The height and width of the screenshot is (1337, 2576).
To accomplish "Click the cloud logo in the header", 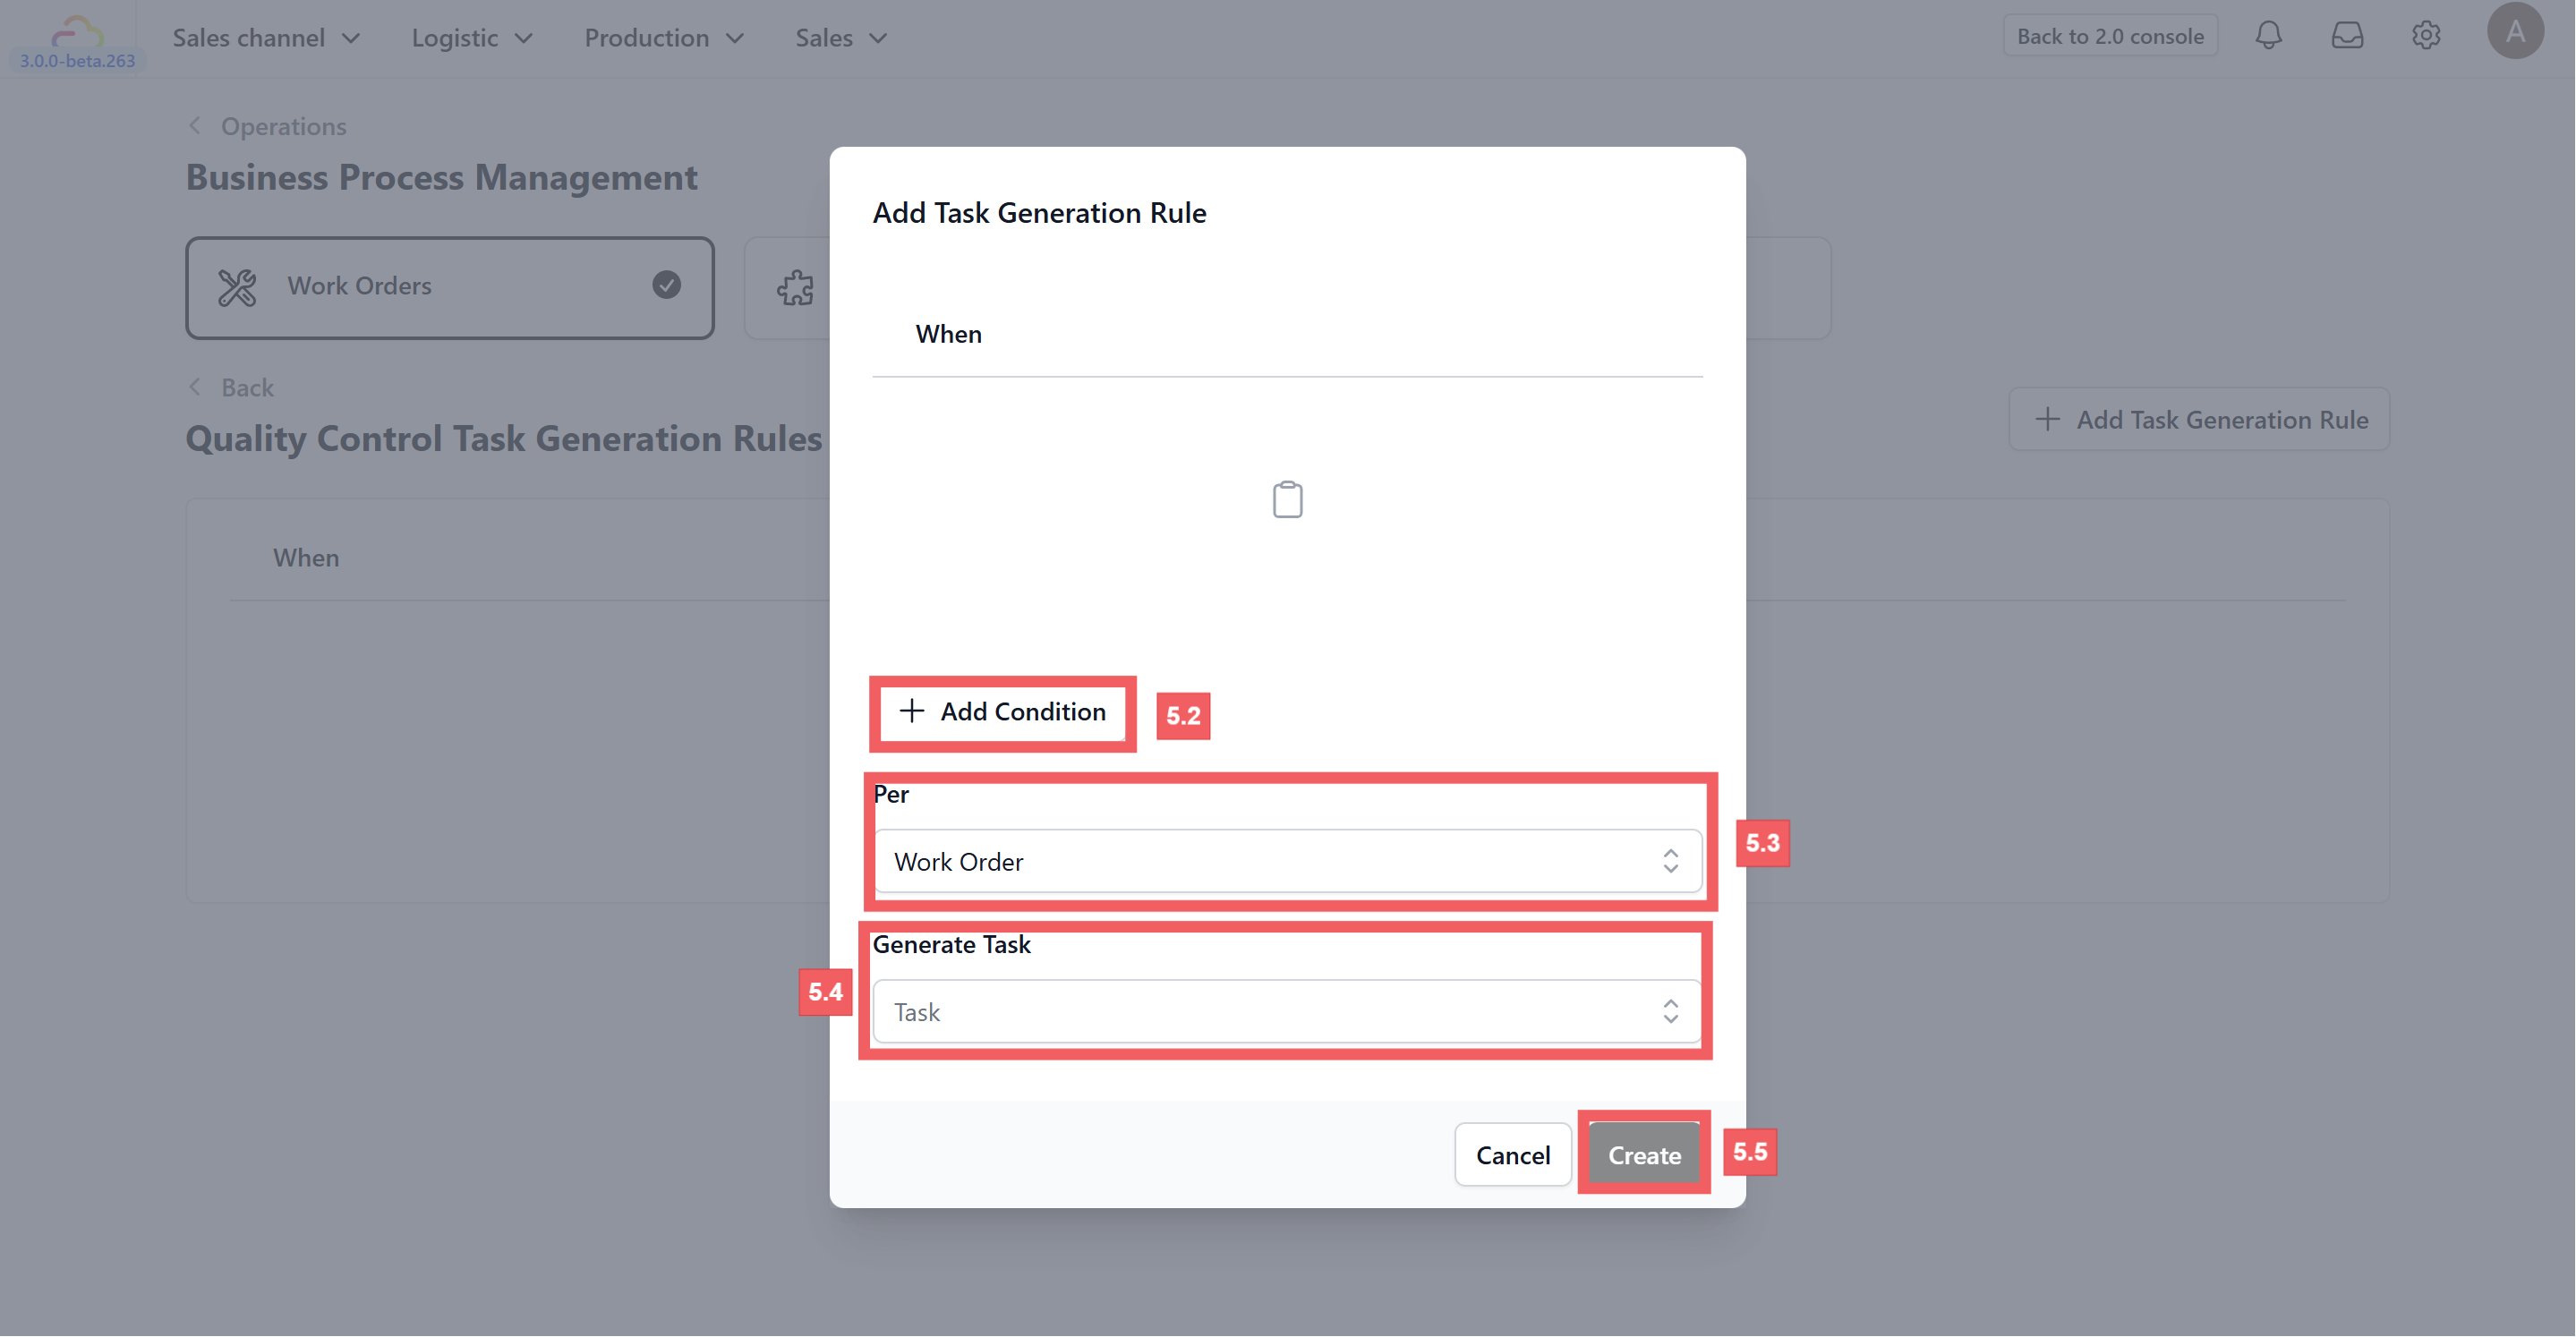I will tap(77, 32).
